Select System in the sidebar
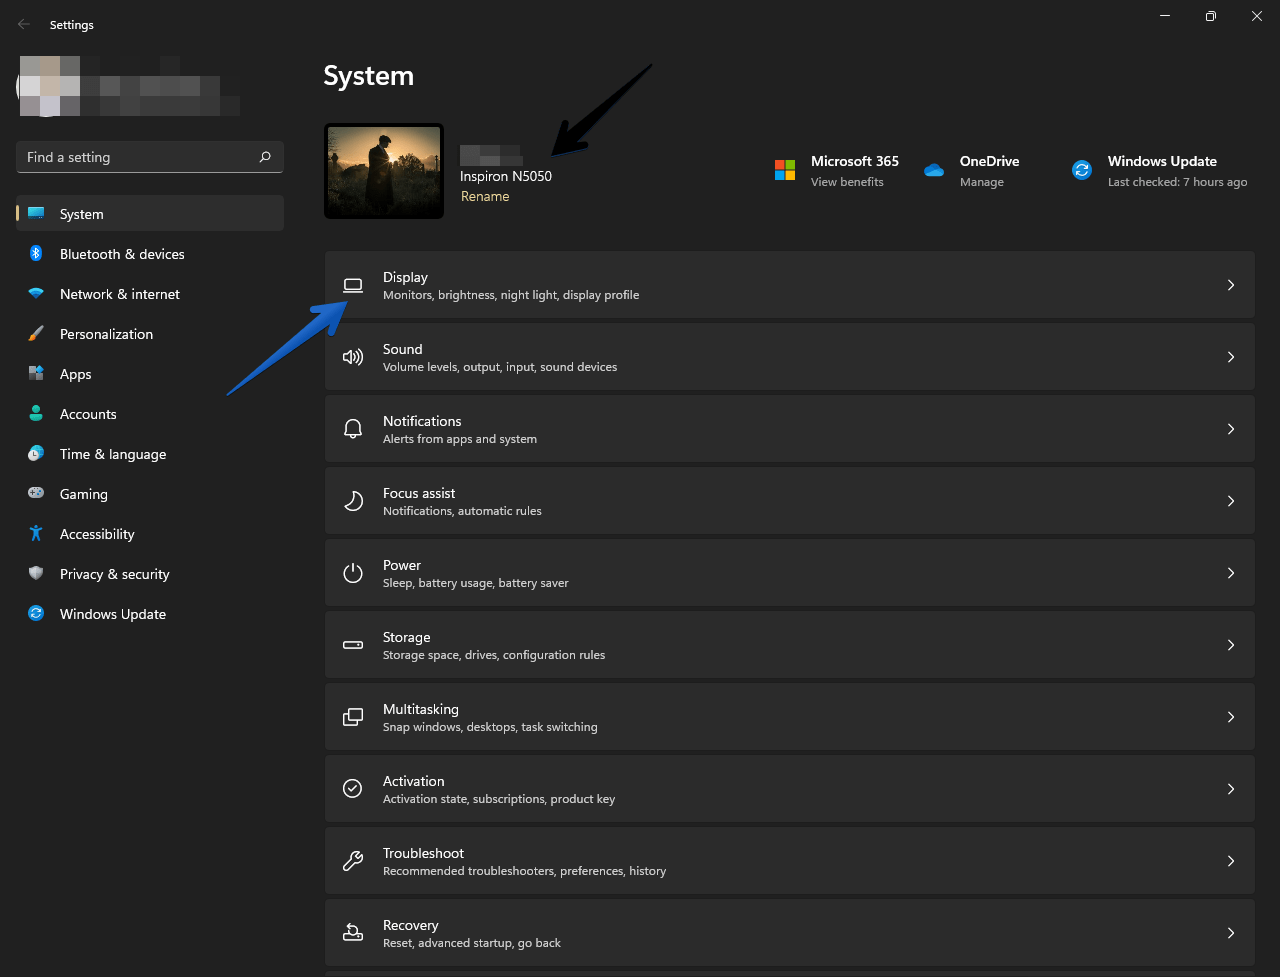This screenshot has width=1280, height=977. (150, 214)
